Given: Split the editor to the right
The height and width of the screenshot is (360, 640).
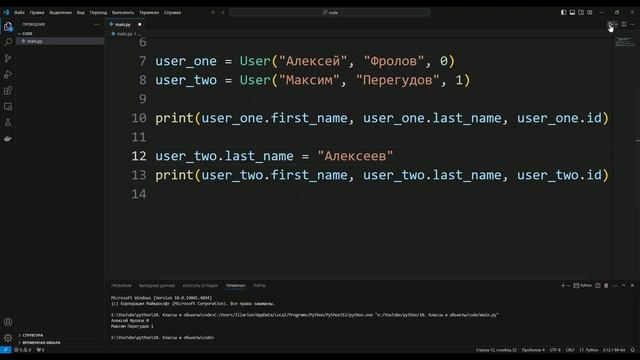Looking at the screenshot, I should tap(624, 24).
